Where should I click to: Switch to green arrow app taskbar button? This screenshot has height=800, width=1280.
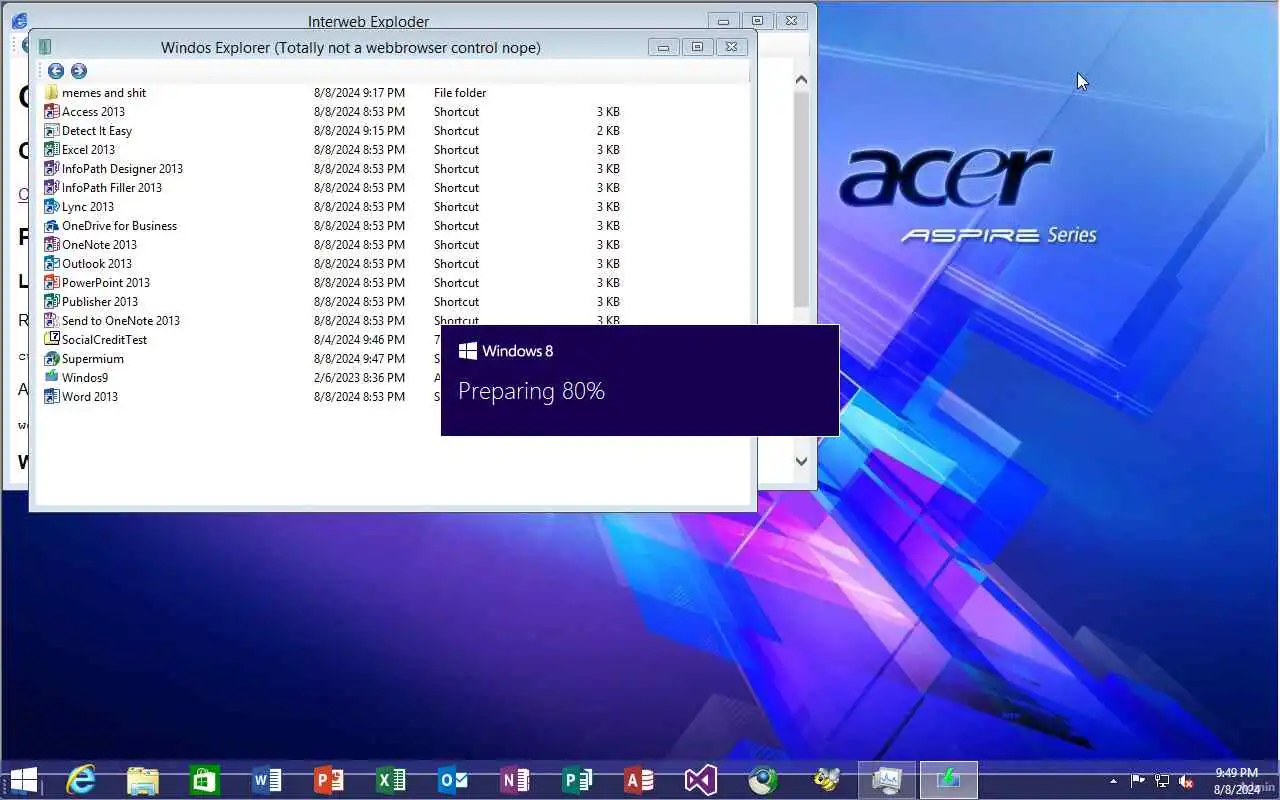[948, 780]
